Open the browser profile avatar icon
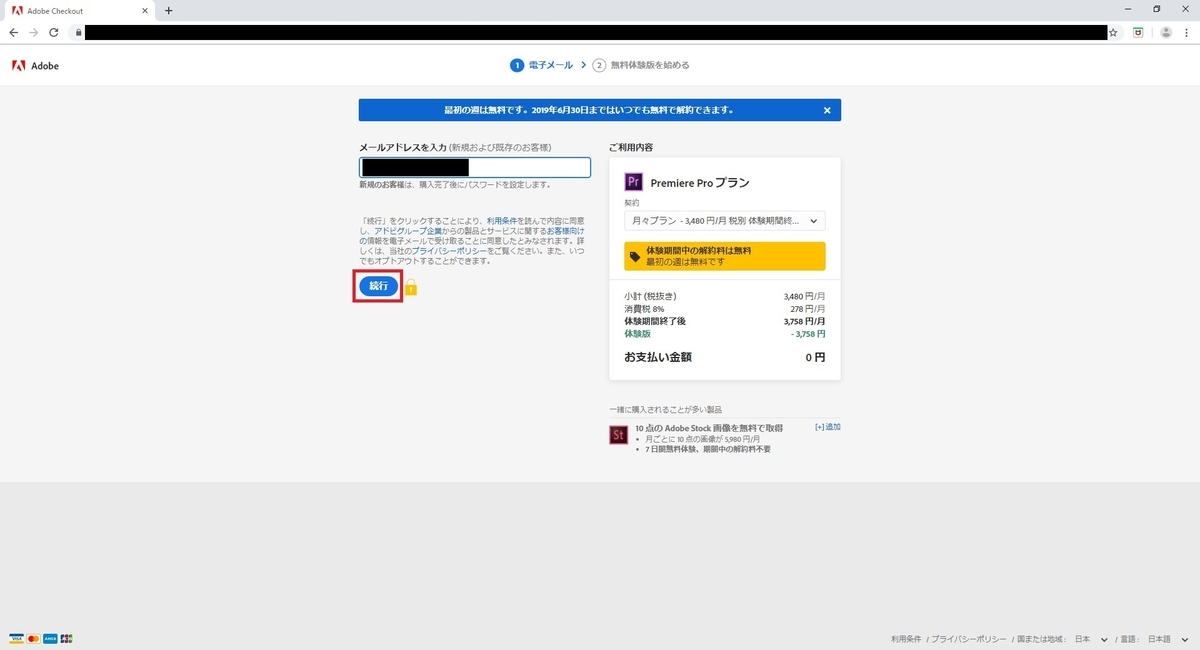 point(1165,32)
